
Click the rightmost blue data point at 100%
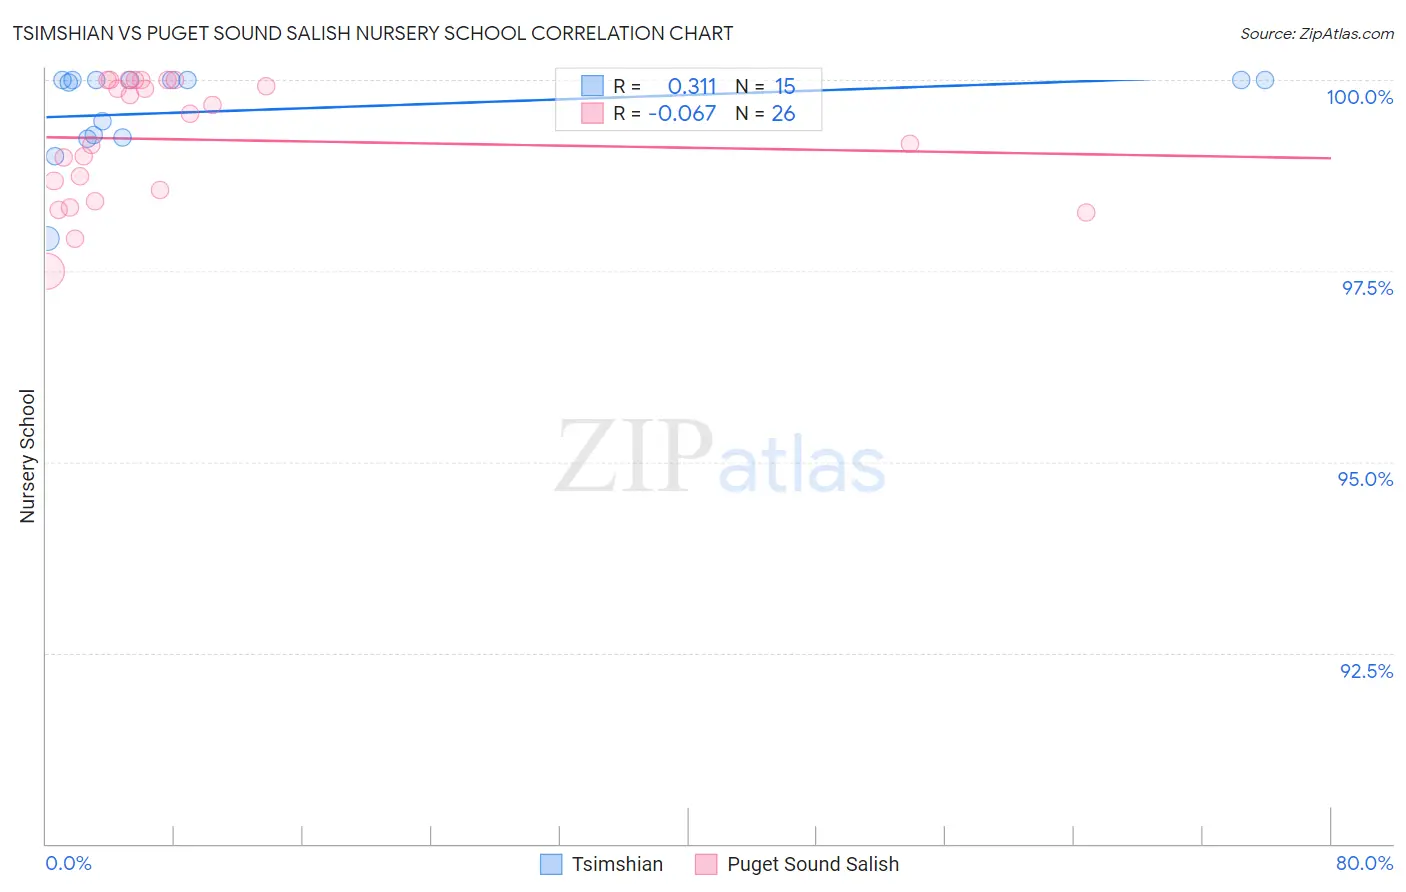tap(1264, 80)
